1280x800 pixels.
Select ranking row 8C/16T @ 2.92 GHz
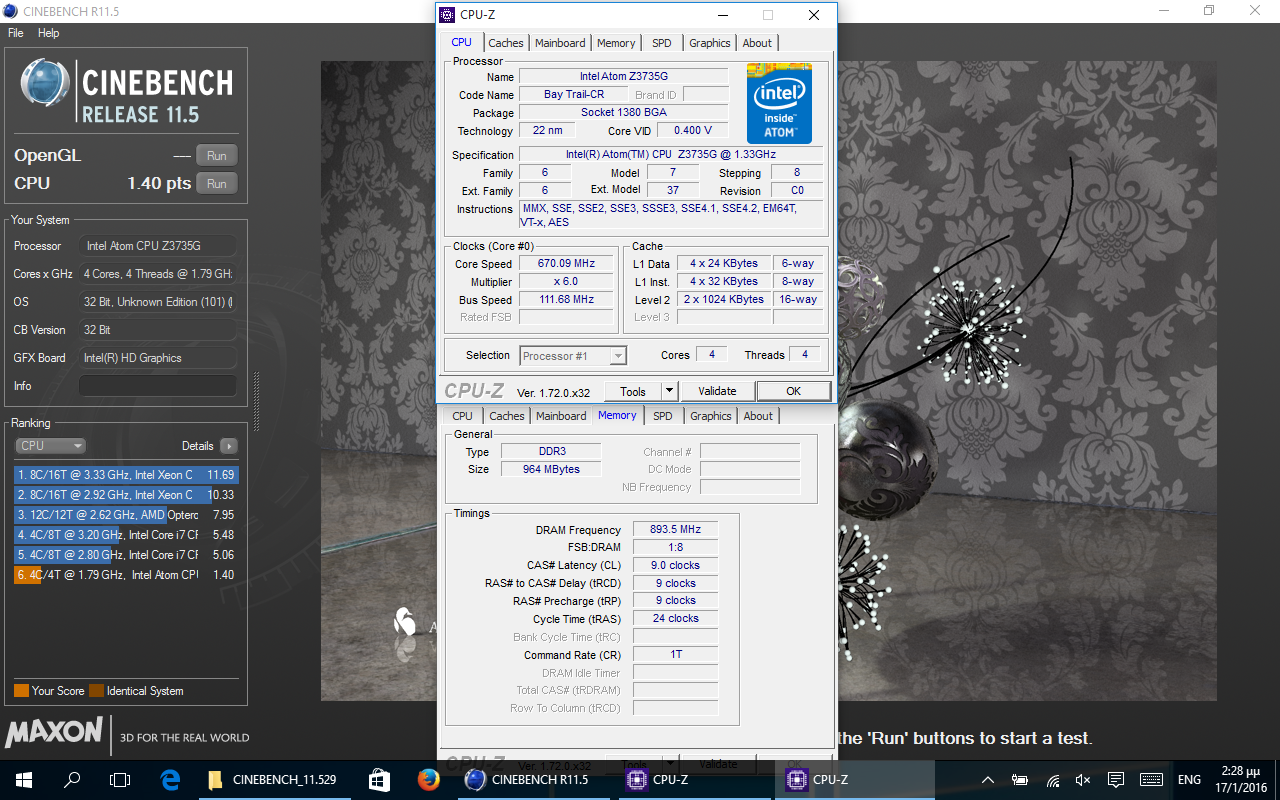[x=126, y=495]
